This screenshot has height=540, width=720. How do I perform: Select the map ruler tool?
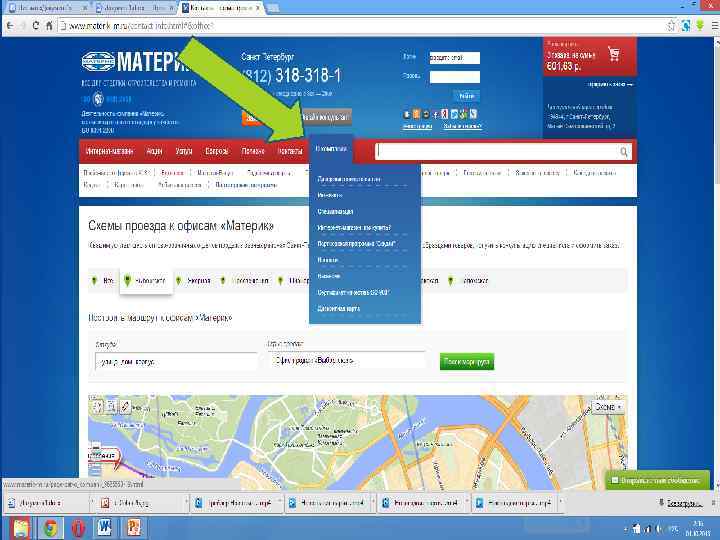(x=125, y=407)
